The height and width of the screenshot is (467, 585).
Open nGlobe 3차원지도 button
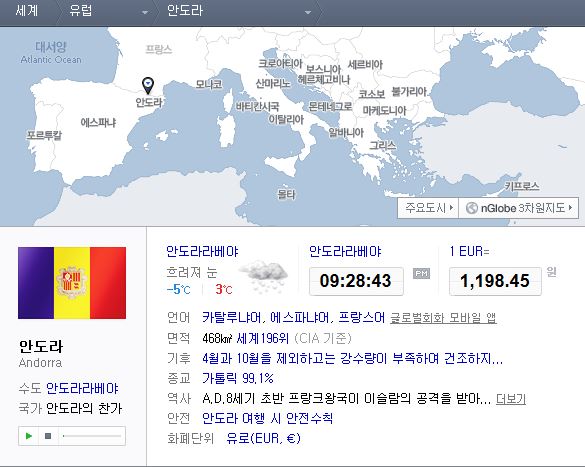click(x=519, y=208)
